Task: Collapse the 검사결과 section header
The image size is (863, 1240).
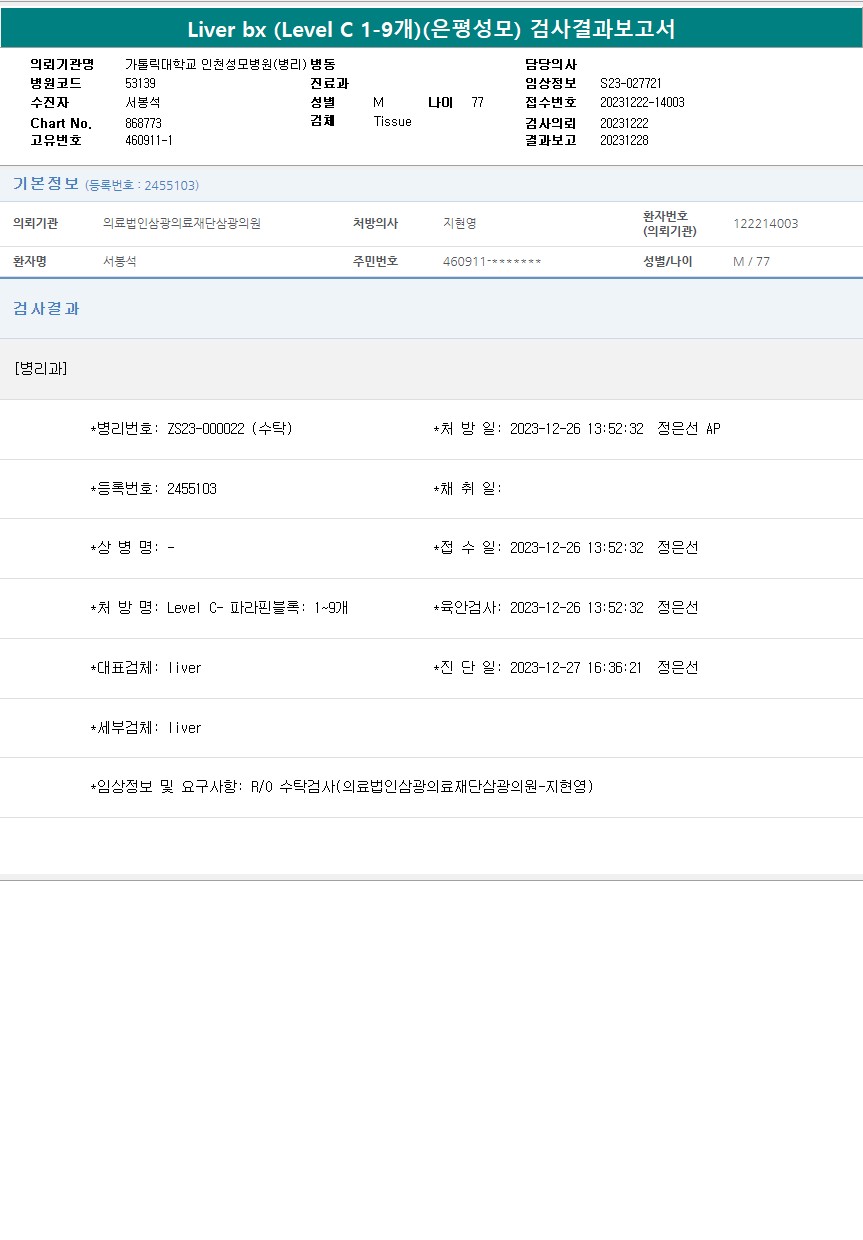Action: pos(46,308)
